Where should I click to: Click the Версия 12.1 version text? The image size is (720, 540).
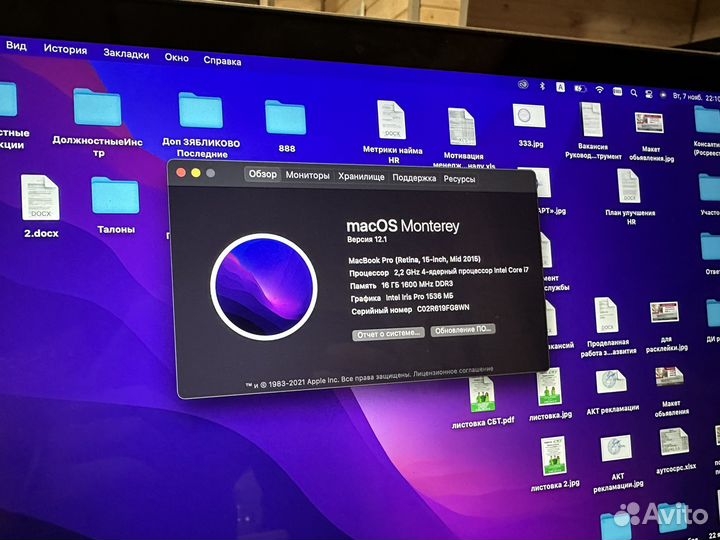367,239
